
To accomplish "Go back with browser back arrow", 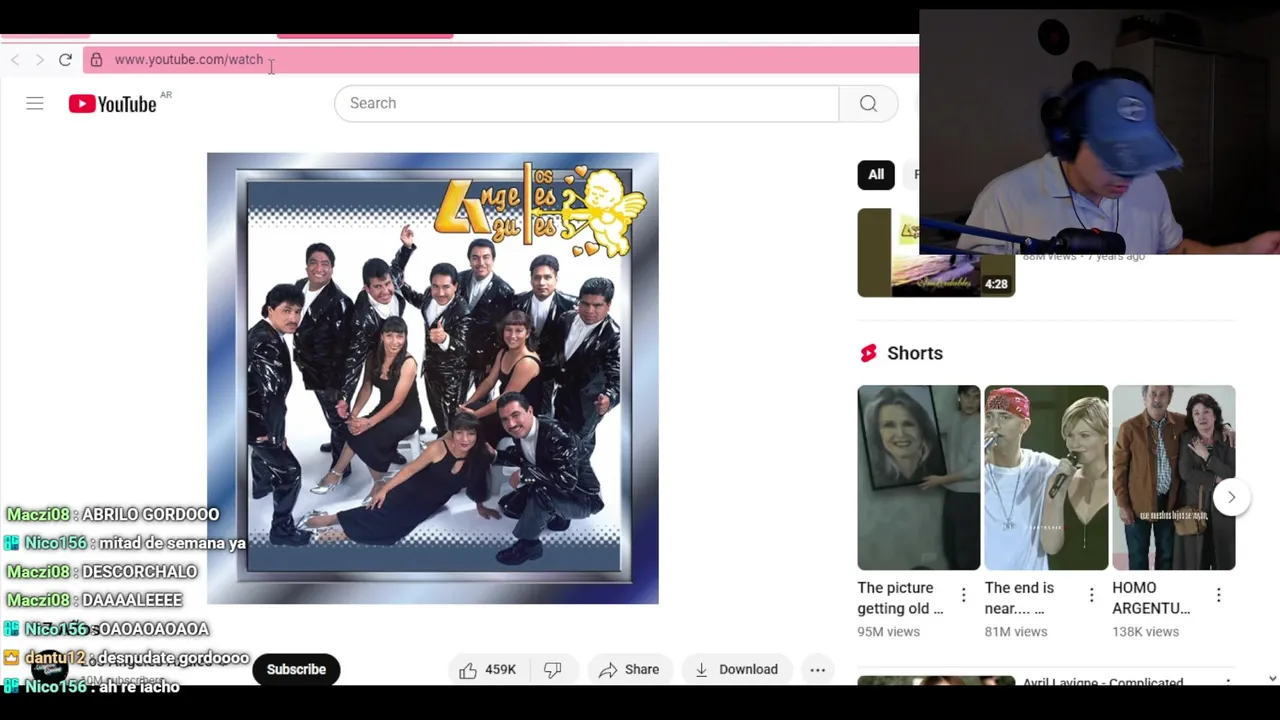I will pos(15,60).
